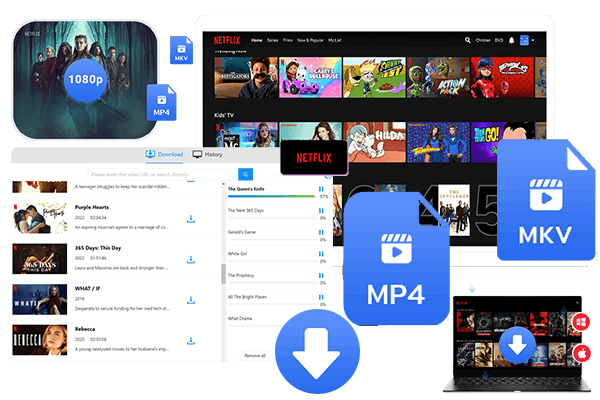Image resolution: width=600 pixels, height=400 pixels.
Task: Start downloading Rebecca using its download icon
Action: pos(191,341)
